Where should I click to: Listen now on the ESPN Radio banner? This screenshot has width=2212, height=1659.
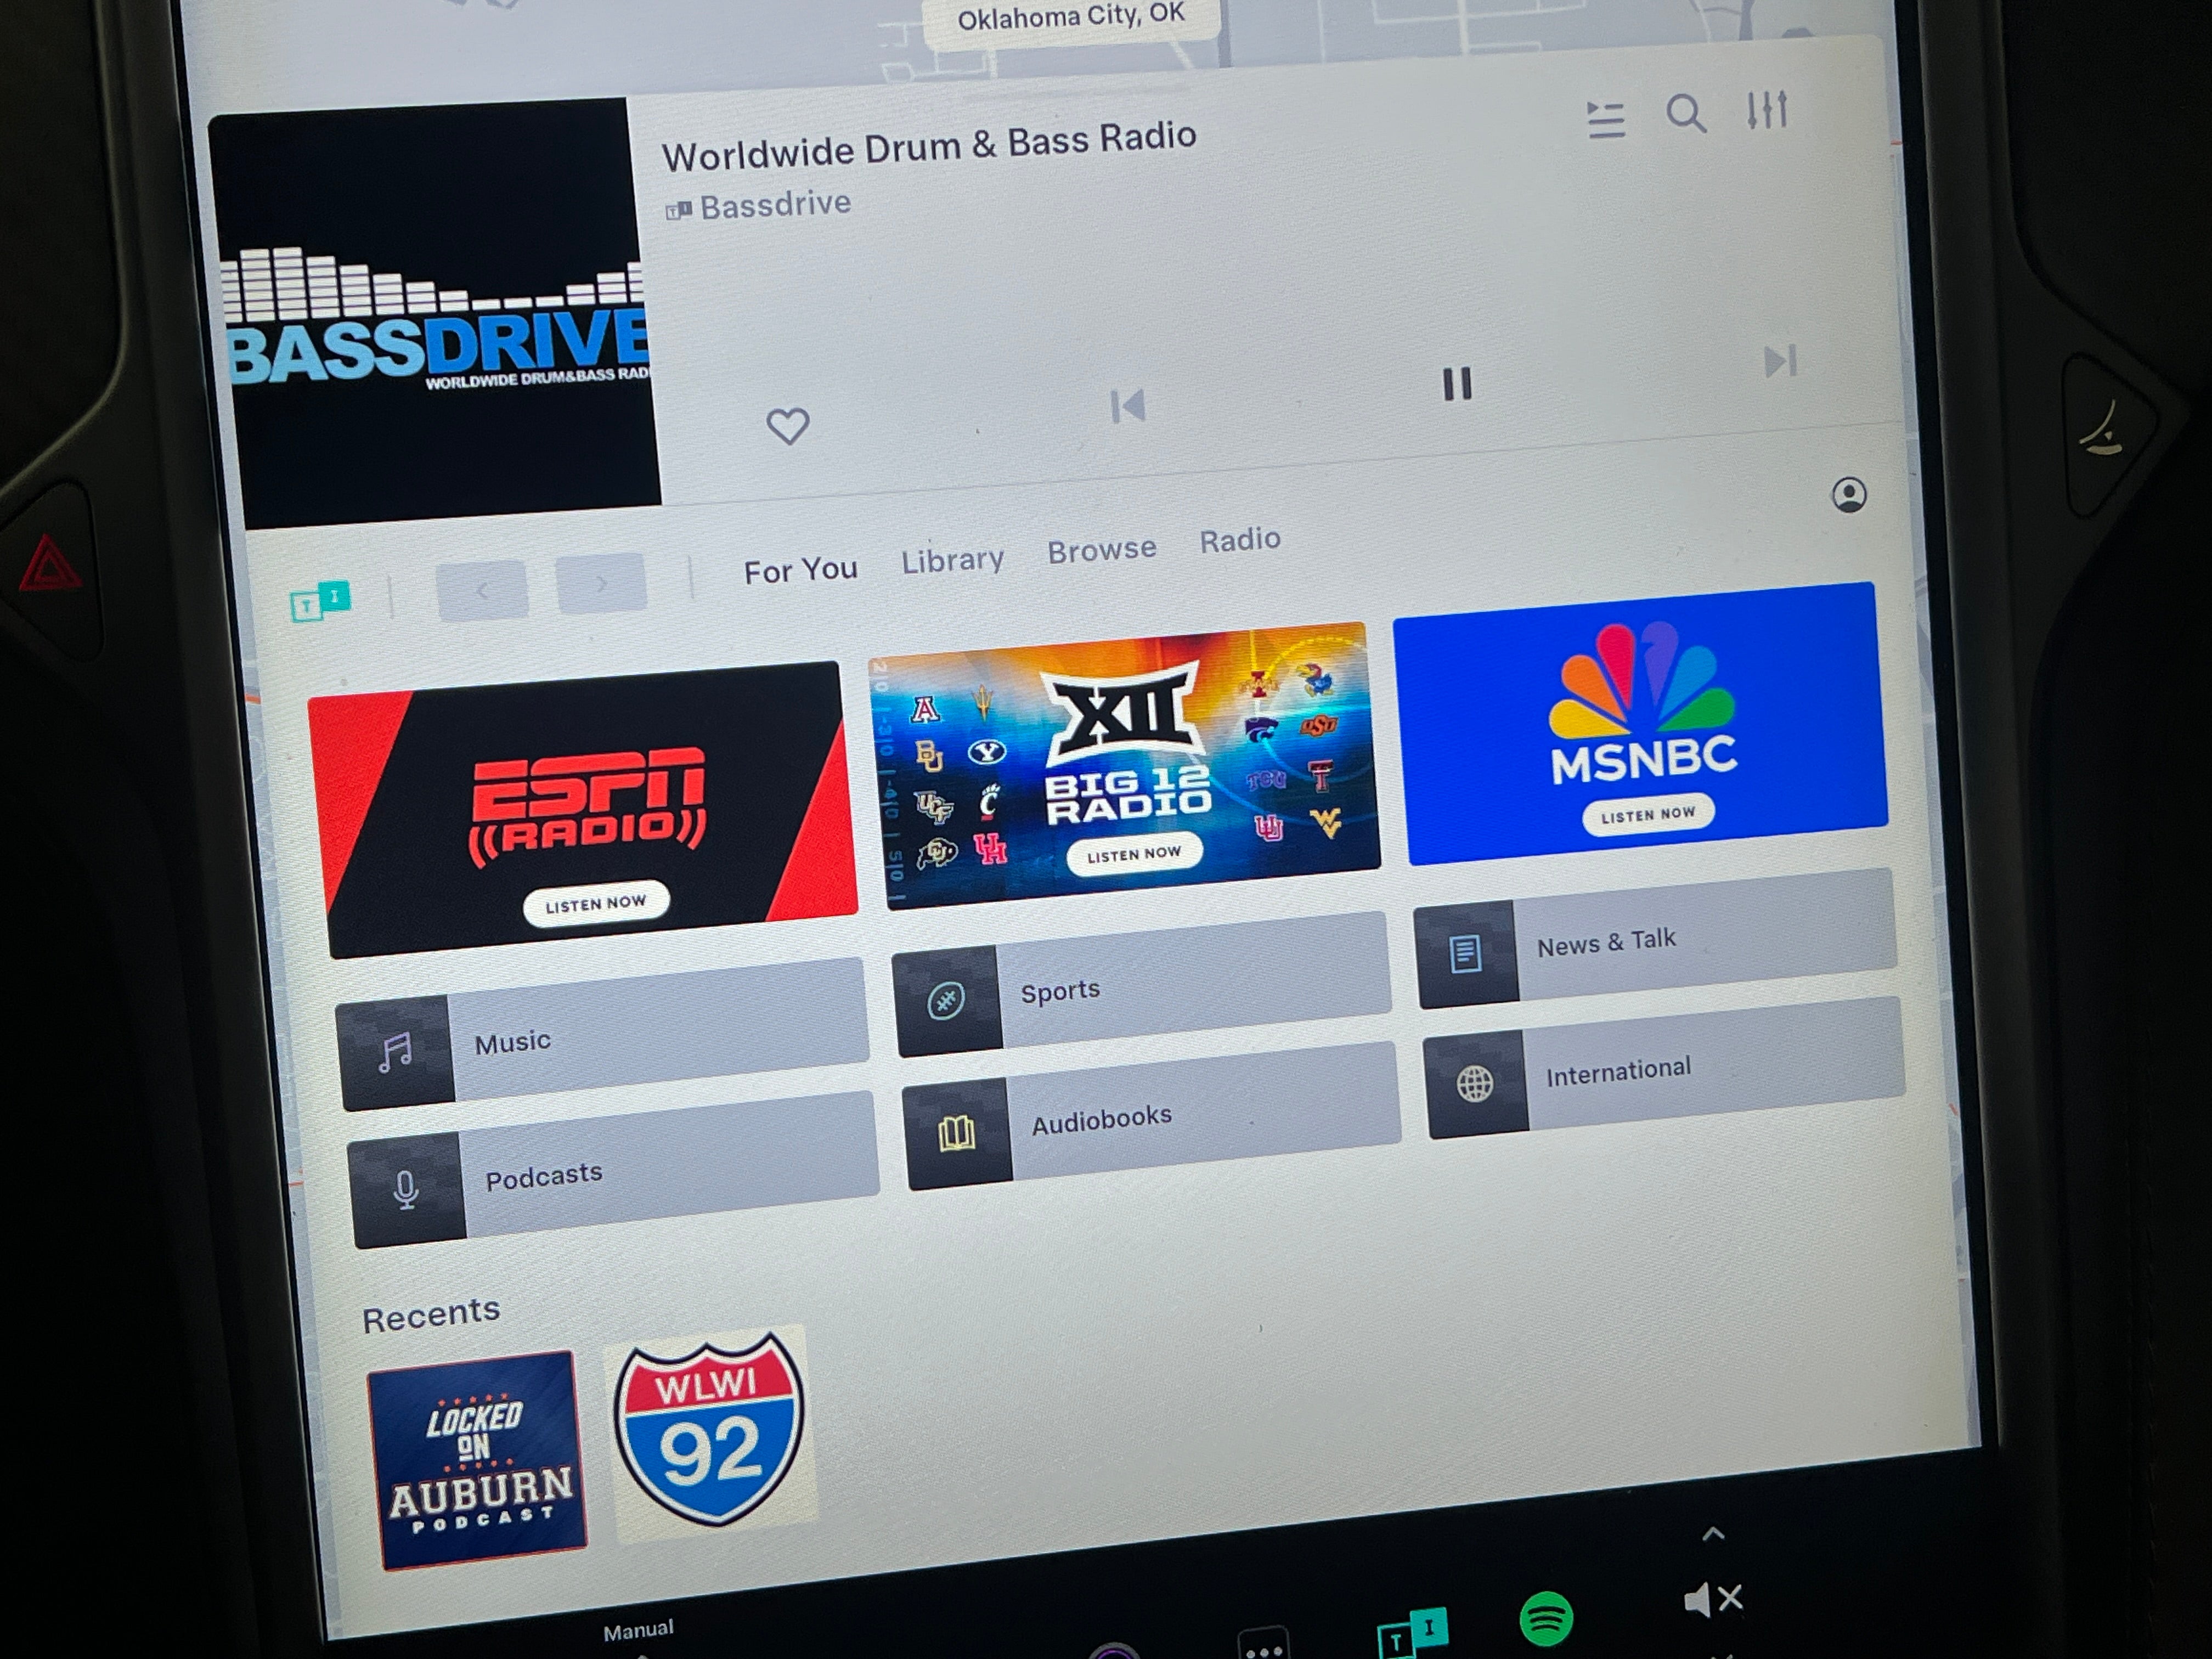(x=596, y=904)
